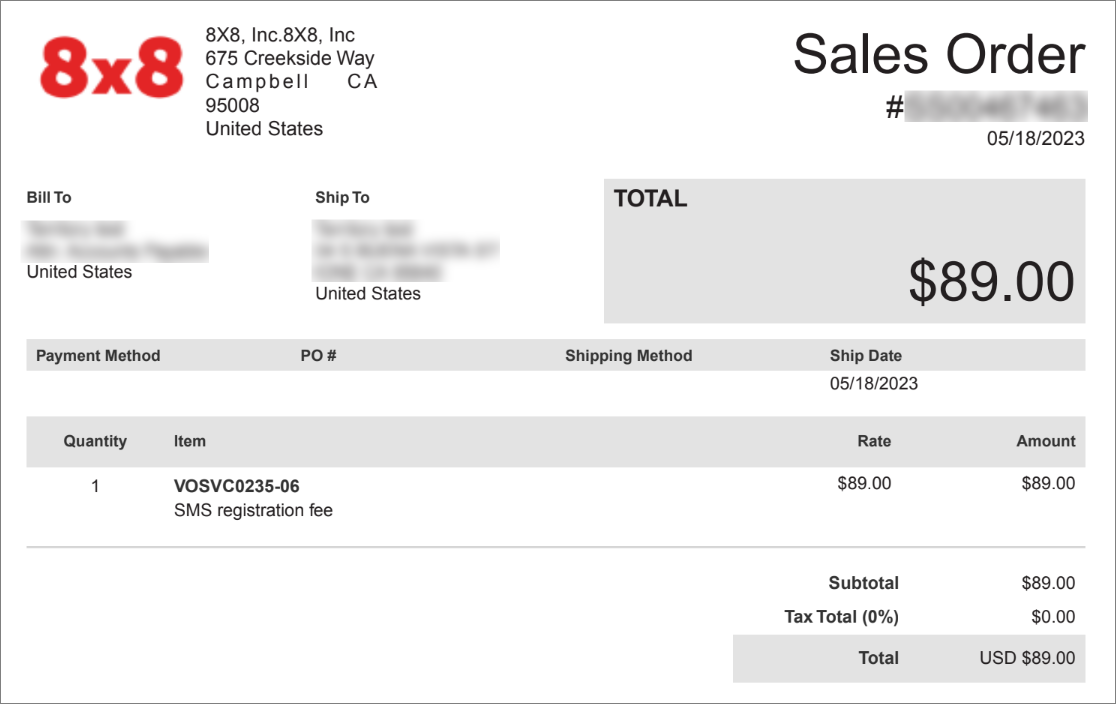Select the ship date value 05/18/2023
The width and height of the screenshot is (1116, 704).
(x=874, y=384)
